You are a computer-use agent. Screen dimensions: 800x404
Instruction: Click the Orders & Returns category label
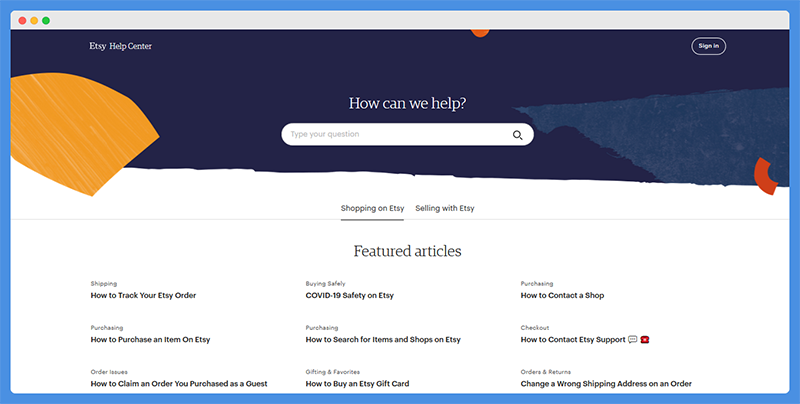pyautogui.click(x=545, y=372)
